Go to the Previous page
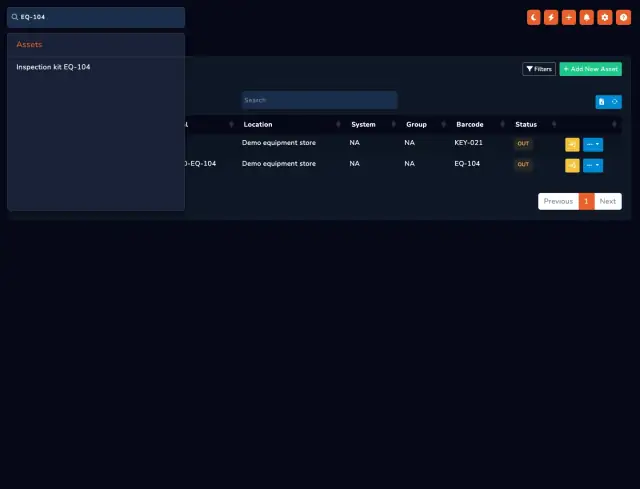640x489 pixels. point(558,201)
